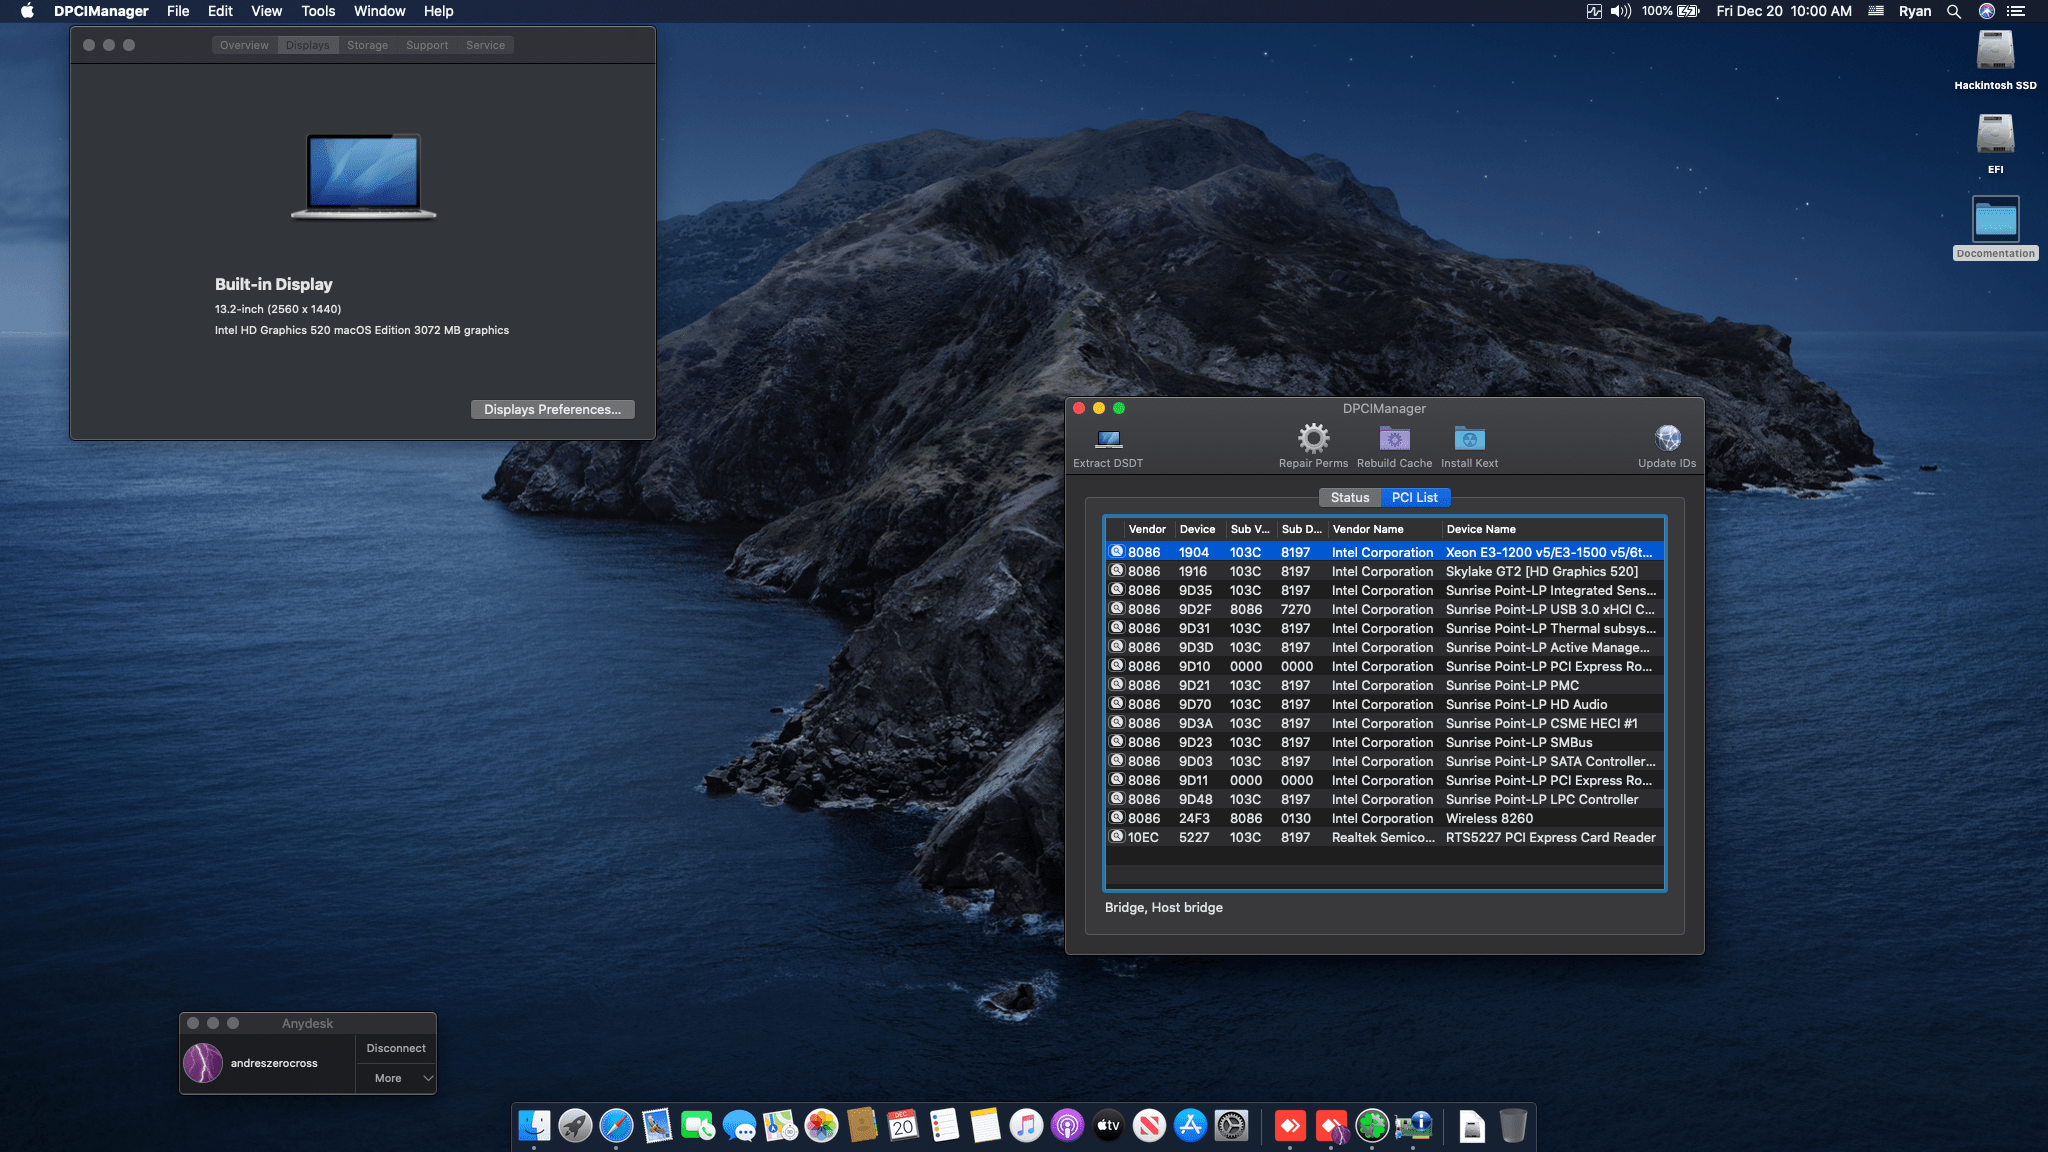Screen dimensions: 2048x1152
Task: Open Support tab in About This Mac
Action: point(427,45)
